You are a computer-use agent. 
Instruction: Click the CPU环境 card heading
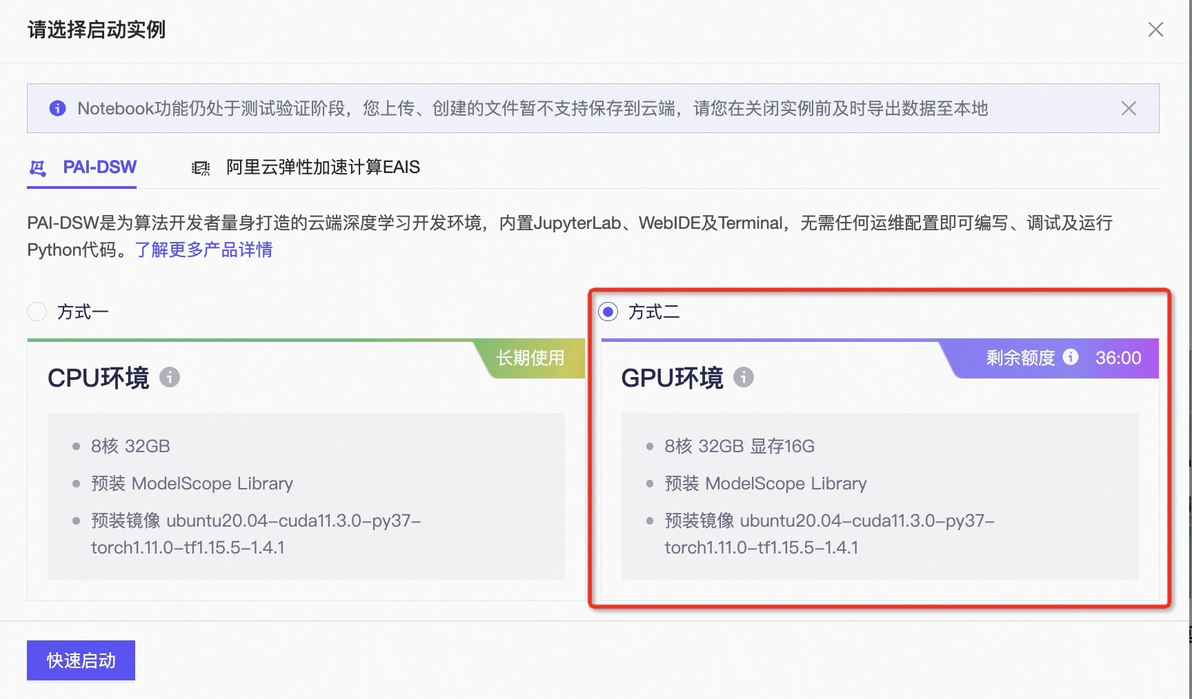pos(98,377)
